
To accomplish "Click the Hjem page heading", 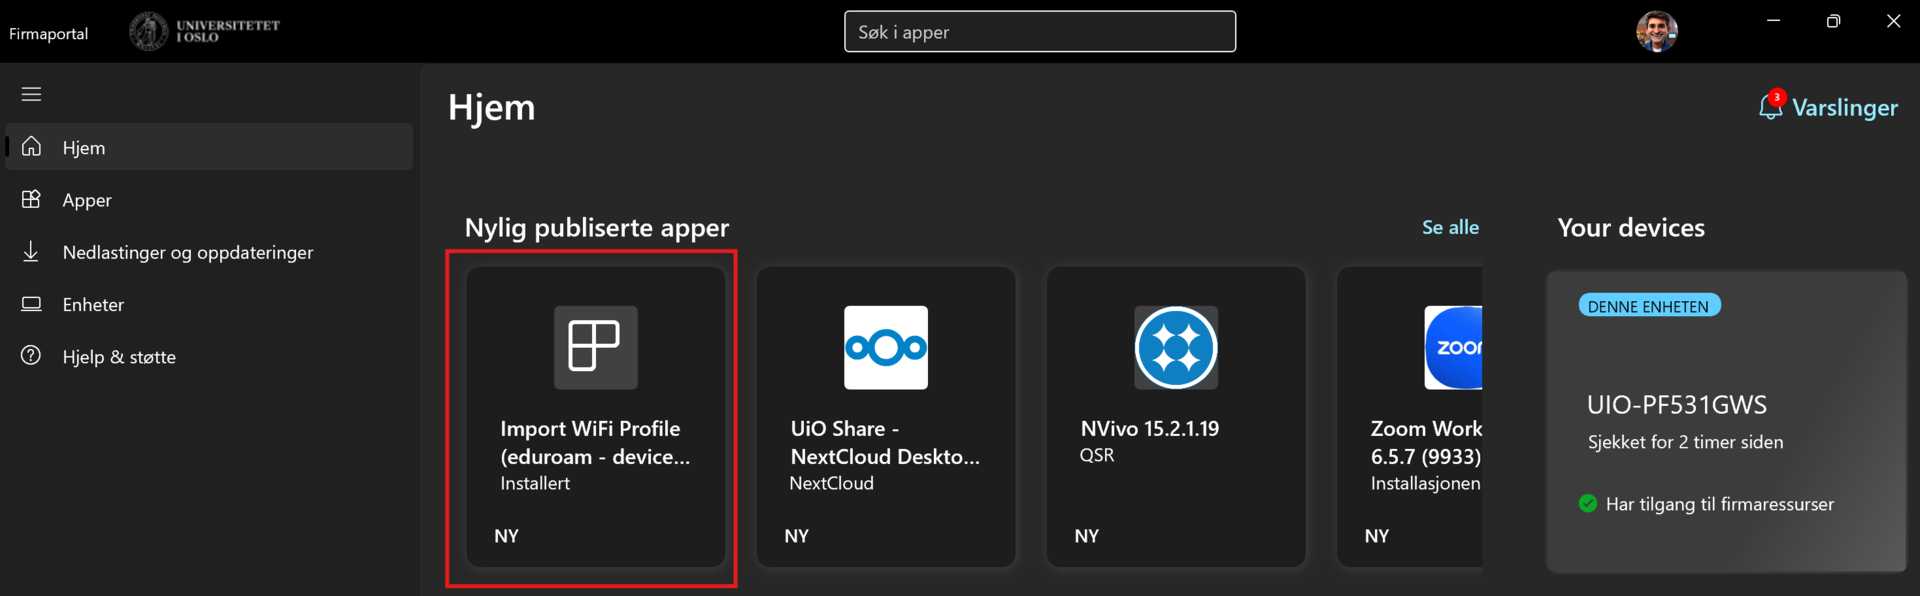I will [492, 107].
